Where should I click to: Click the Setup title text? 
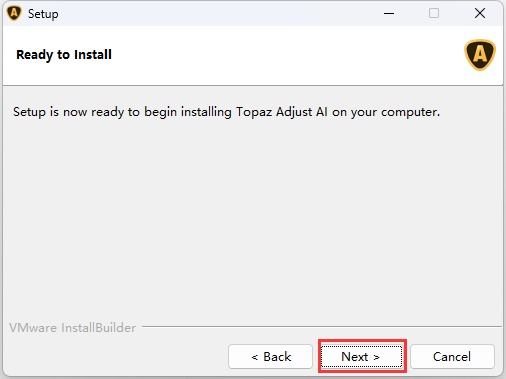click(x=43, y=14)
